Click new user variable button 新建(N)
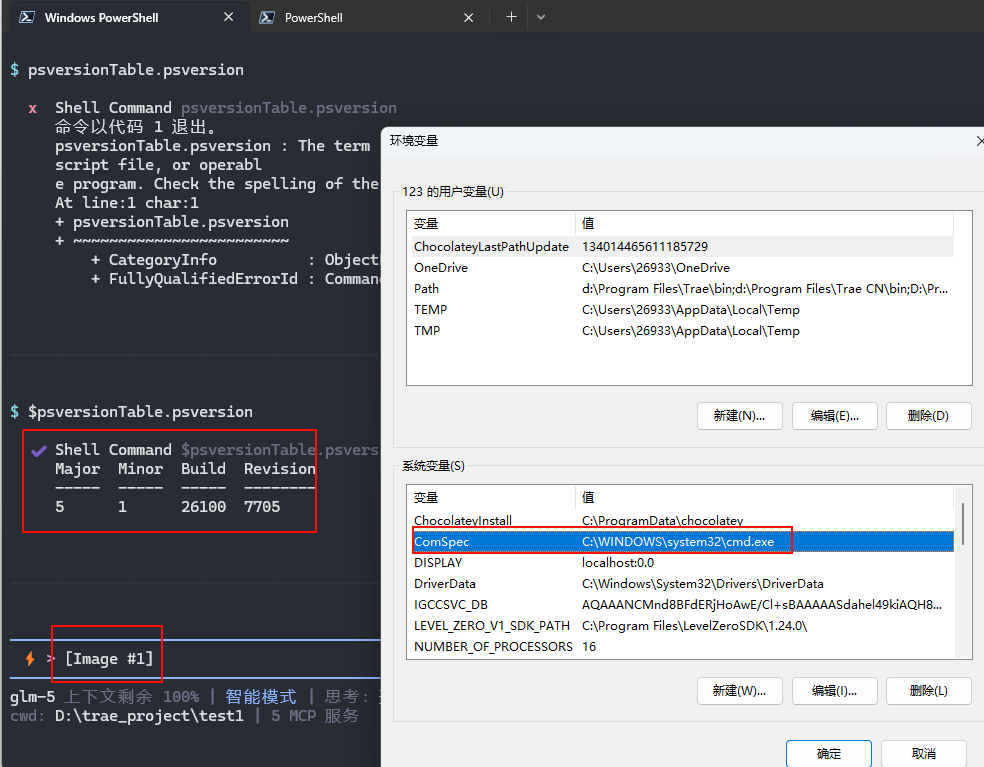 pos(739,416)
